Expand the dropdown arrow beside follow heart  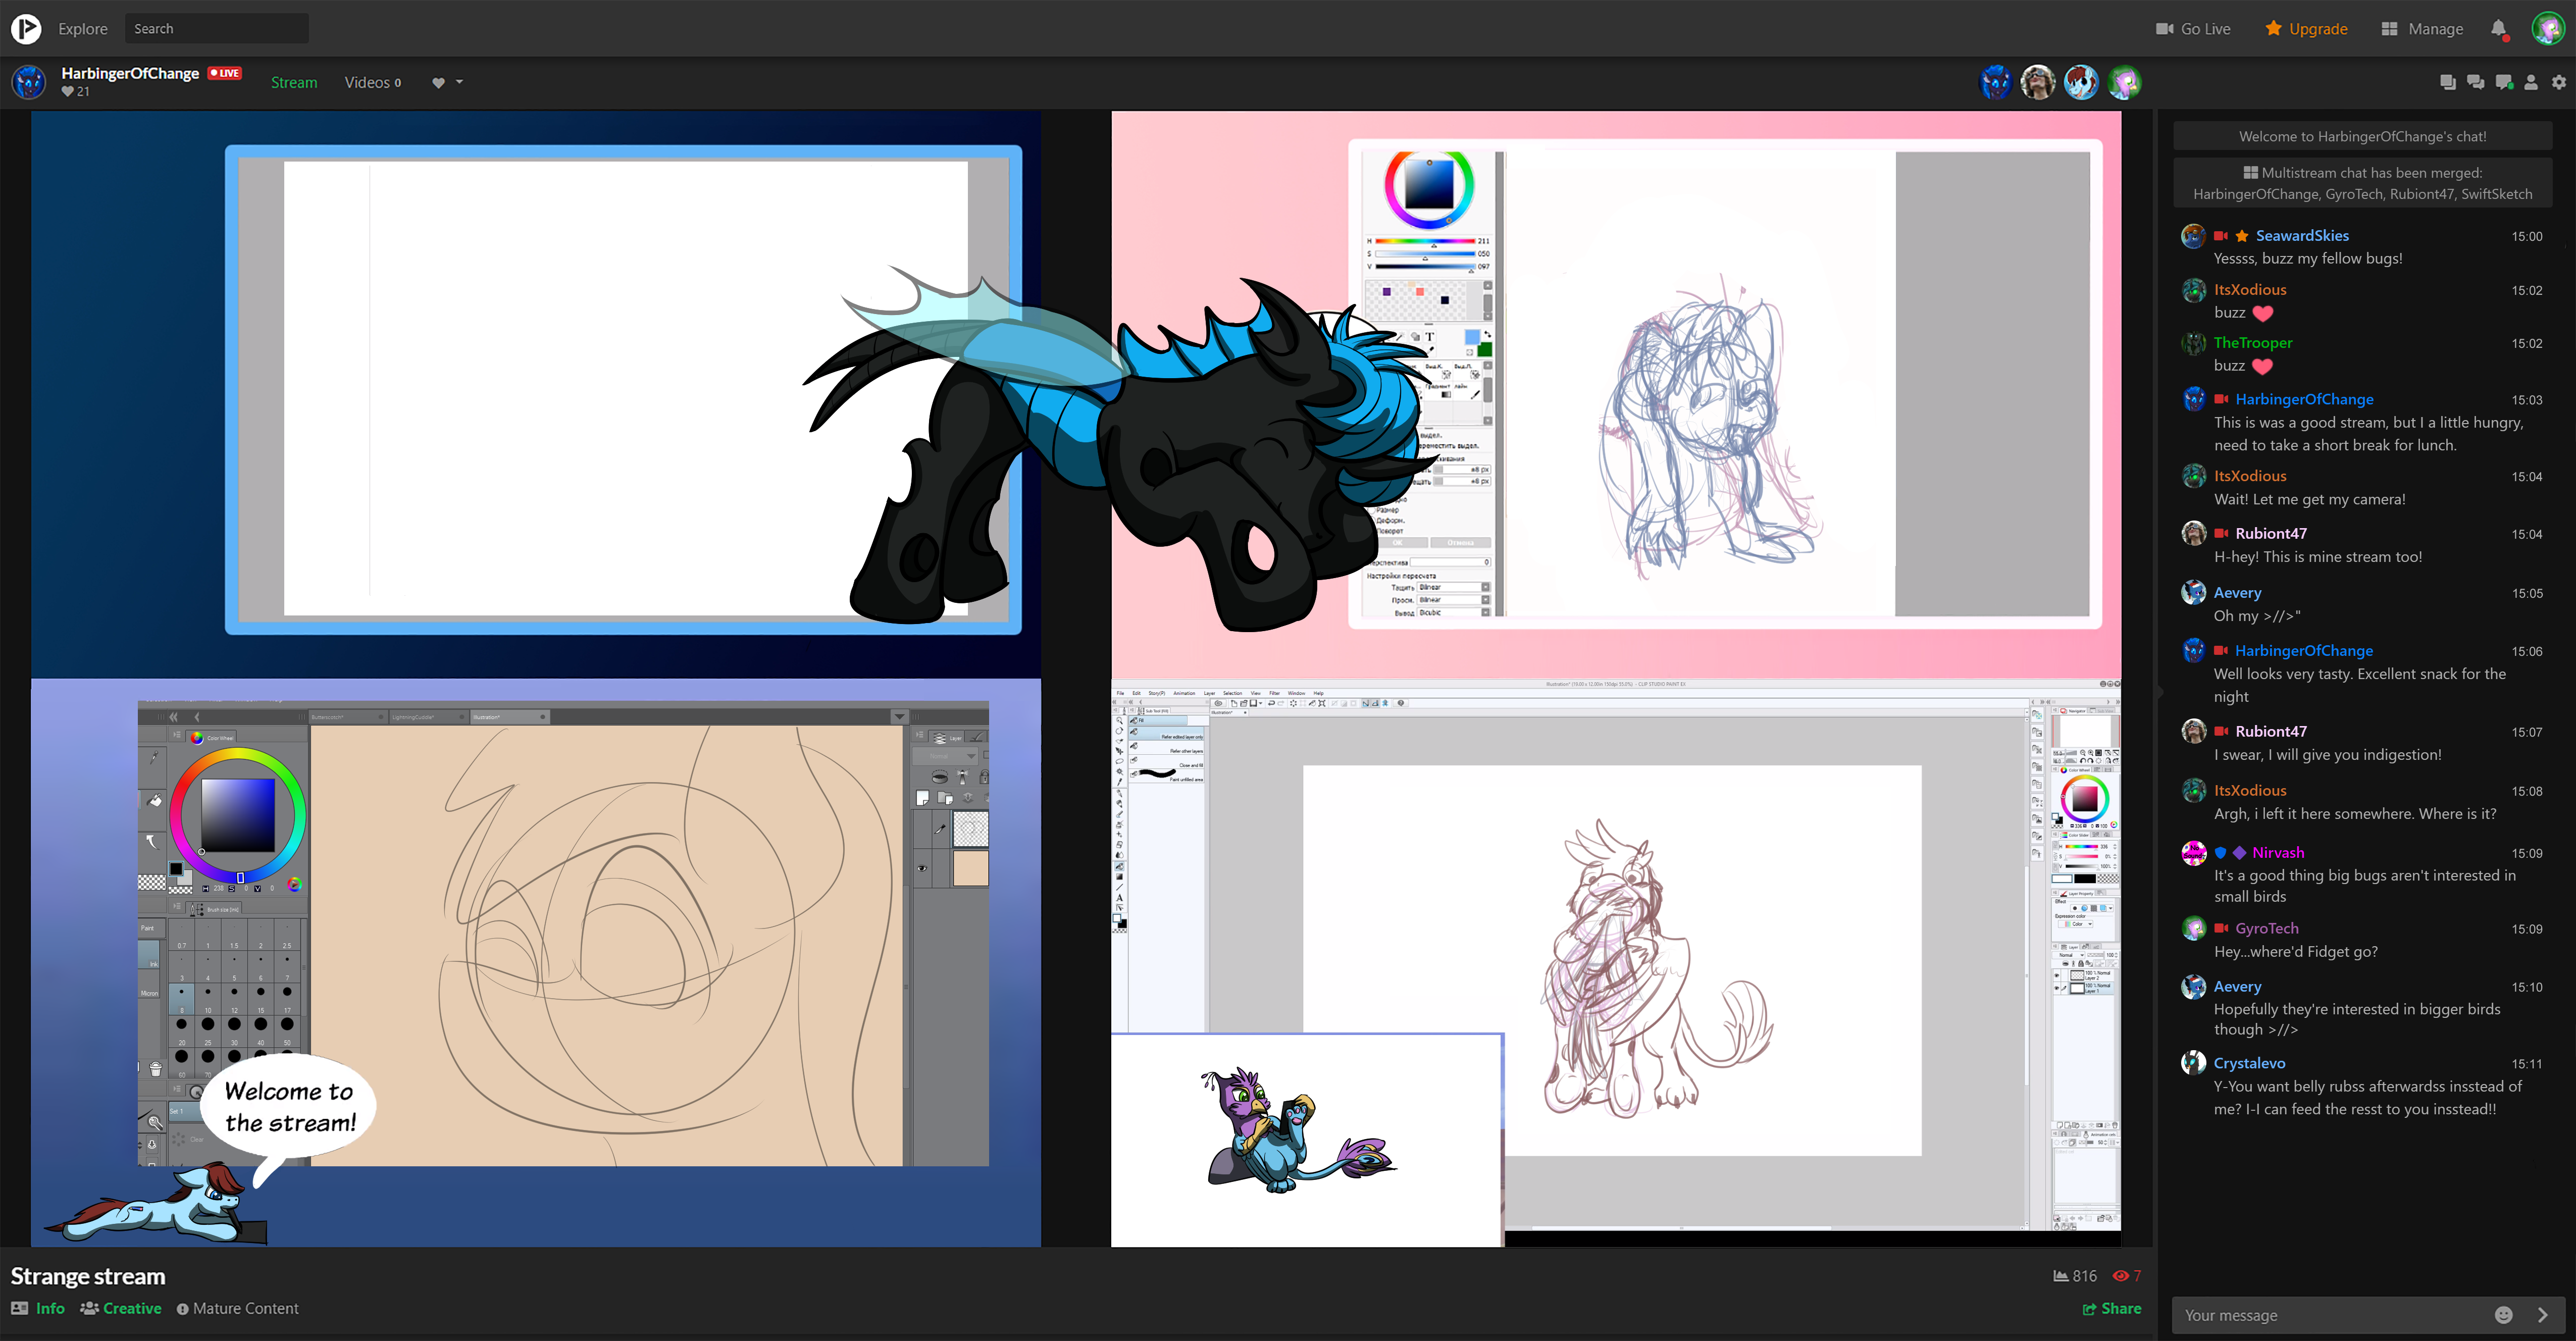tap(460, 82)
